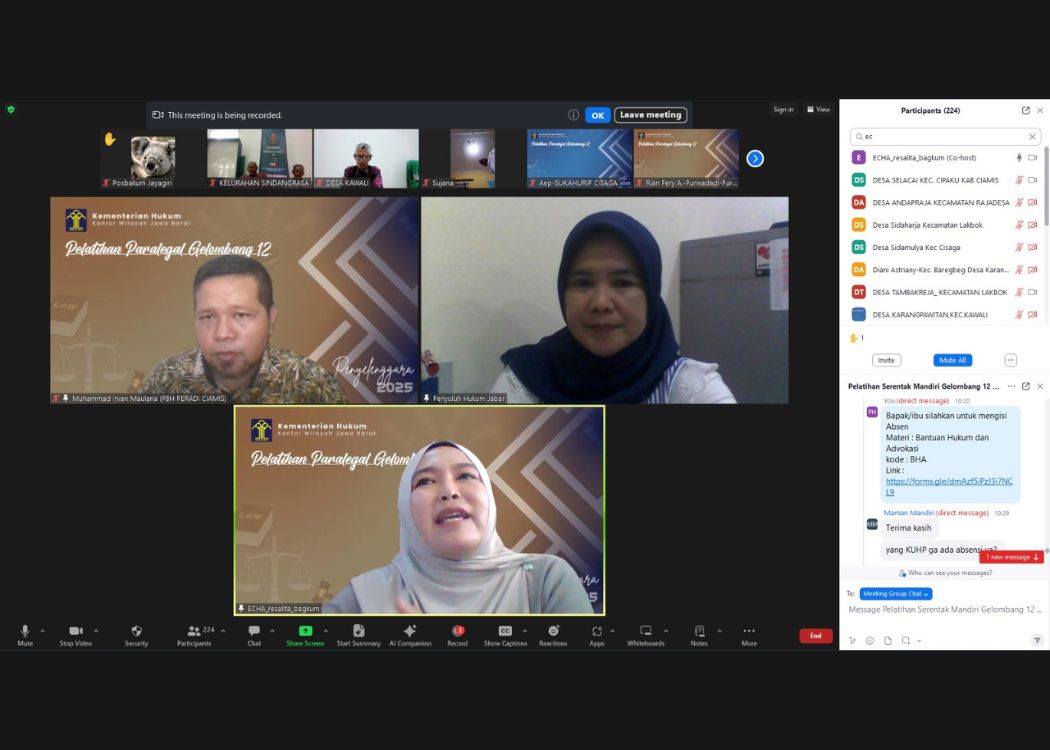This screenshot has height=750, width=1050.
Task: Pop out the Participants panel
Action: click(1025, 111)
